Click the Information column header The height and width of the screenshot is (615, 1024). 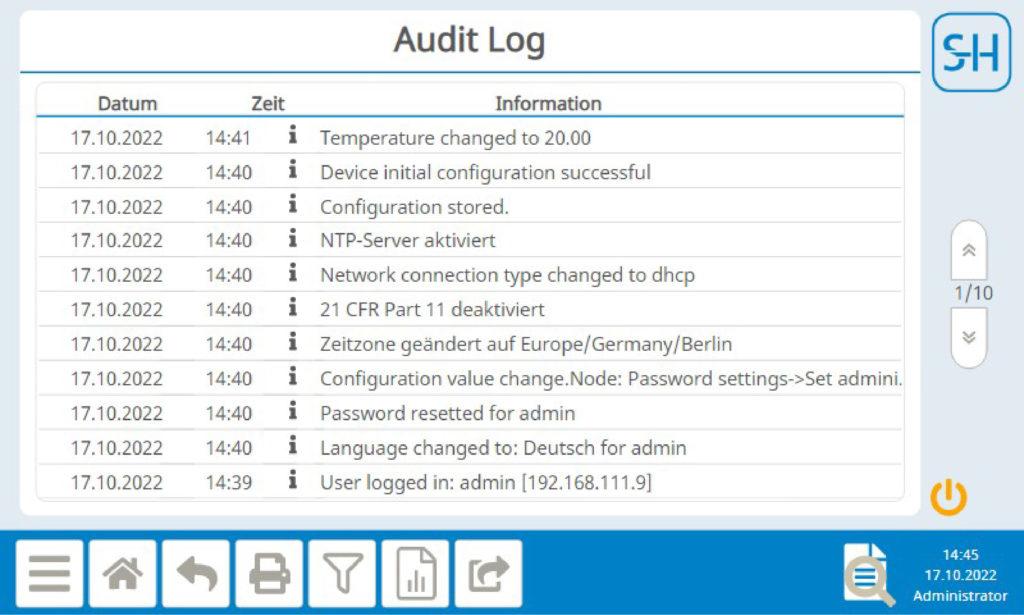point(549,103)
